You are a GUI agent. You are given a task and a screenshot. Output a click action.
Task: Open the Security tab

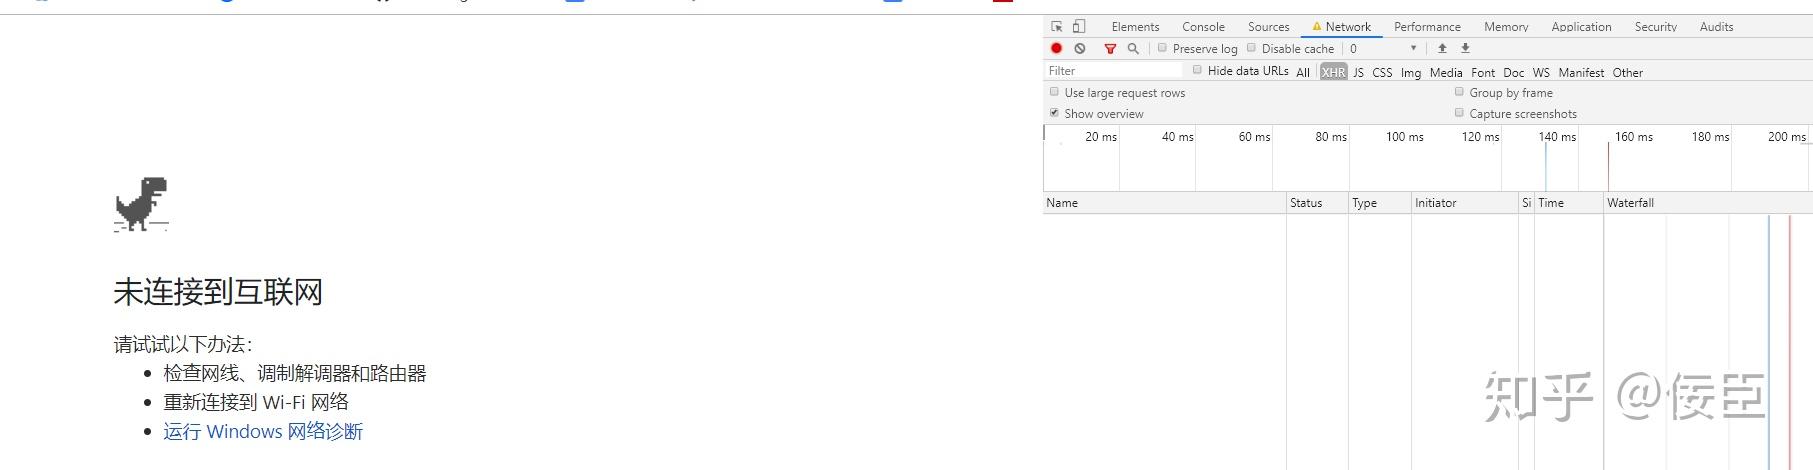(x=1655, y=27)
